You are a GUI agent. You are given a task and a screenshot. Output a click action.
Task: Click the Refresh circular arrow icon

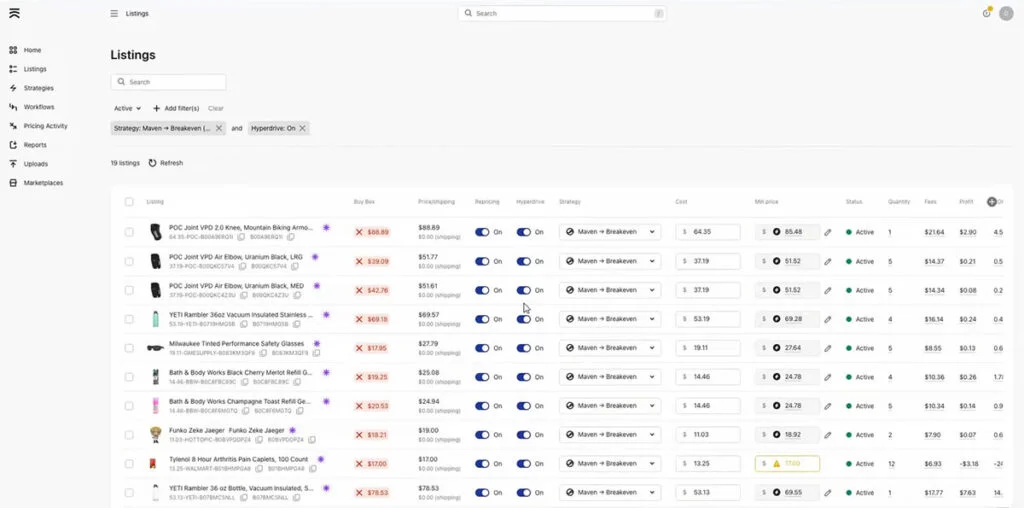coord(152,163)
